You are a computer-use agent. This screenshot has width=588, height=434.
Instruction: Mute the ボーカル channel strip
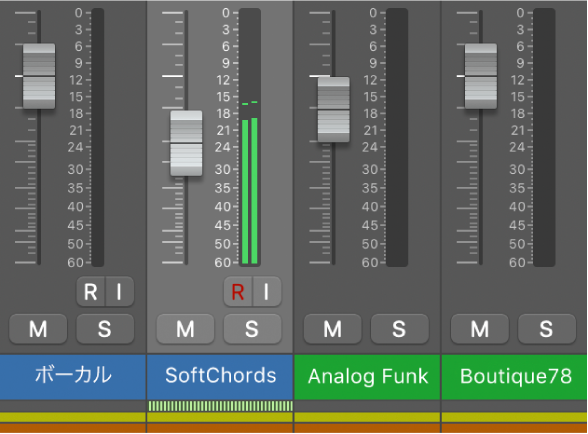coord(38,329)
